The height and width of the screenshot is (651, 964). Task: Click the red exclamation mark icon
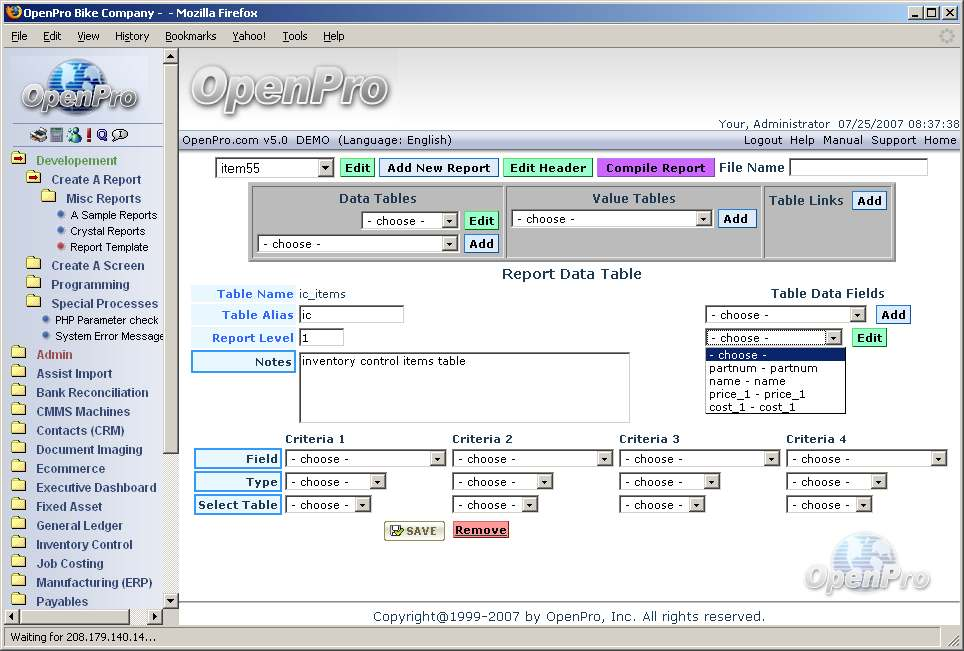pos(88,135)
